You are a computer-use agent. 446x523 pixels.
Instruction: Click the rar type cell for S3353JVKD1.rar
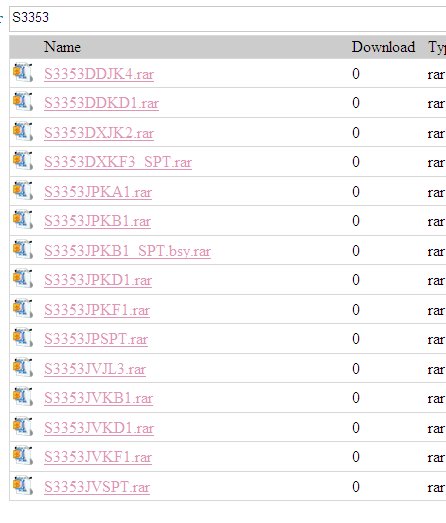(x=436, y=428)
